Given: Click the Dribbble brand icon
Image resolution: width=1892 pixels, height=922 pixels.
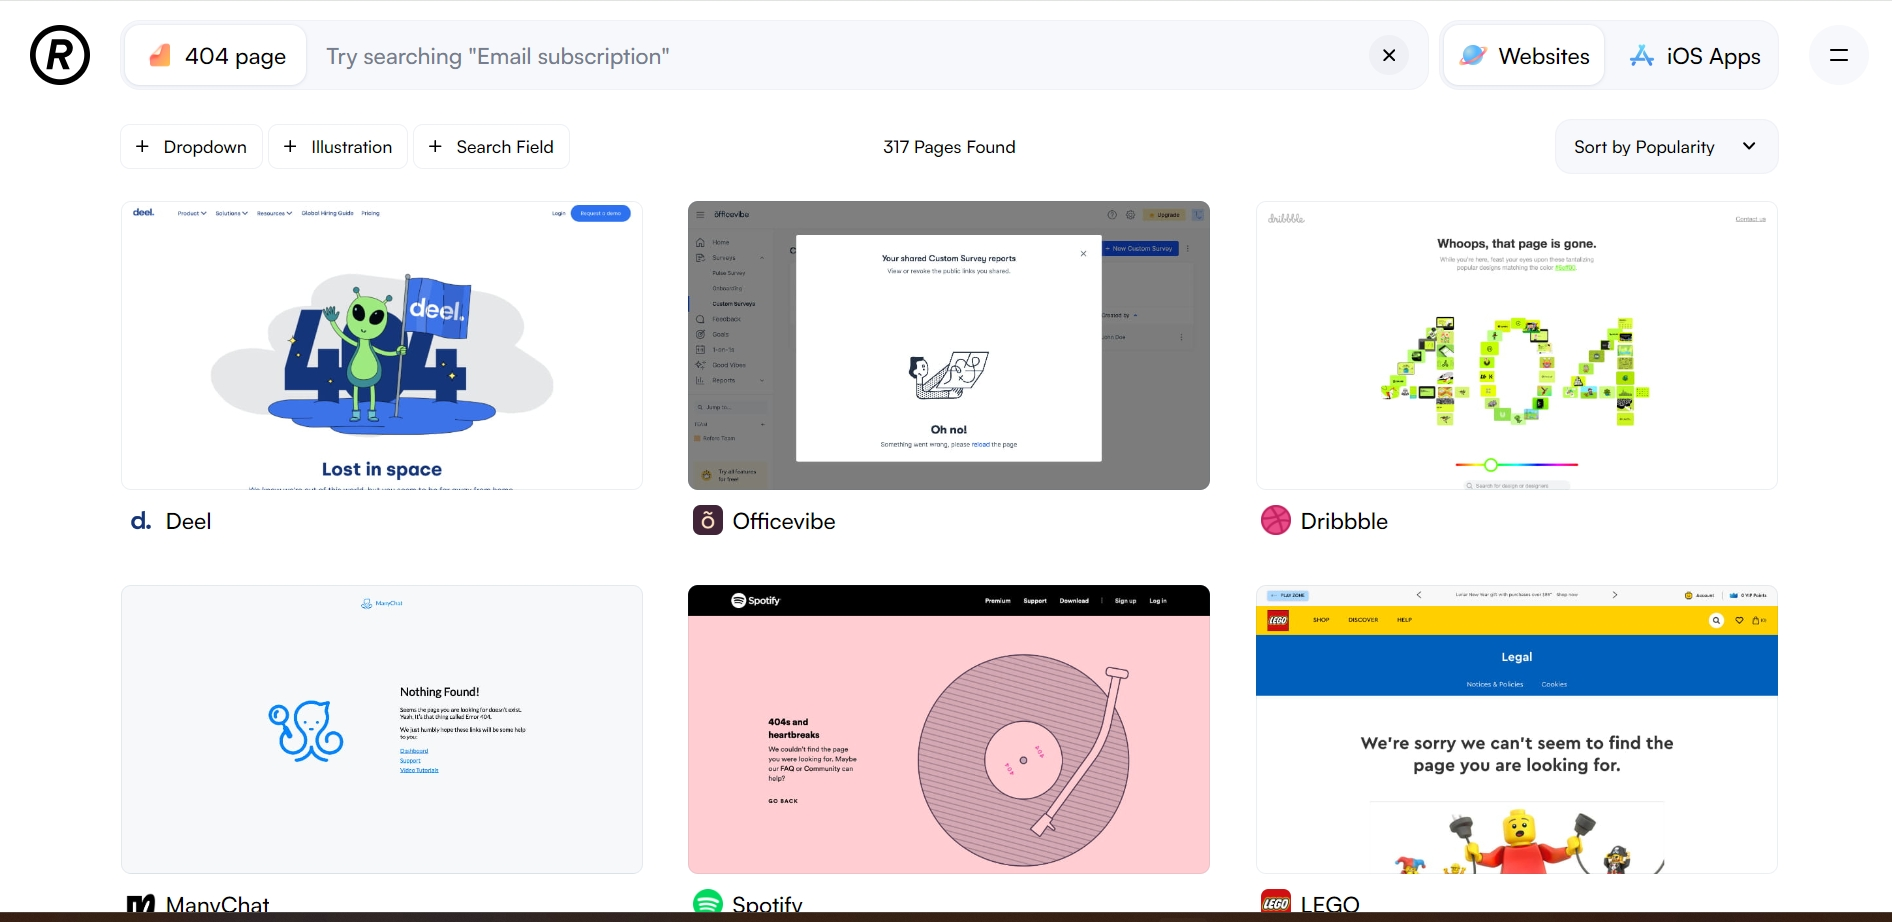Looking at the screenshot, I should 1276,521.
